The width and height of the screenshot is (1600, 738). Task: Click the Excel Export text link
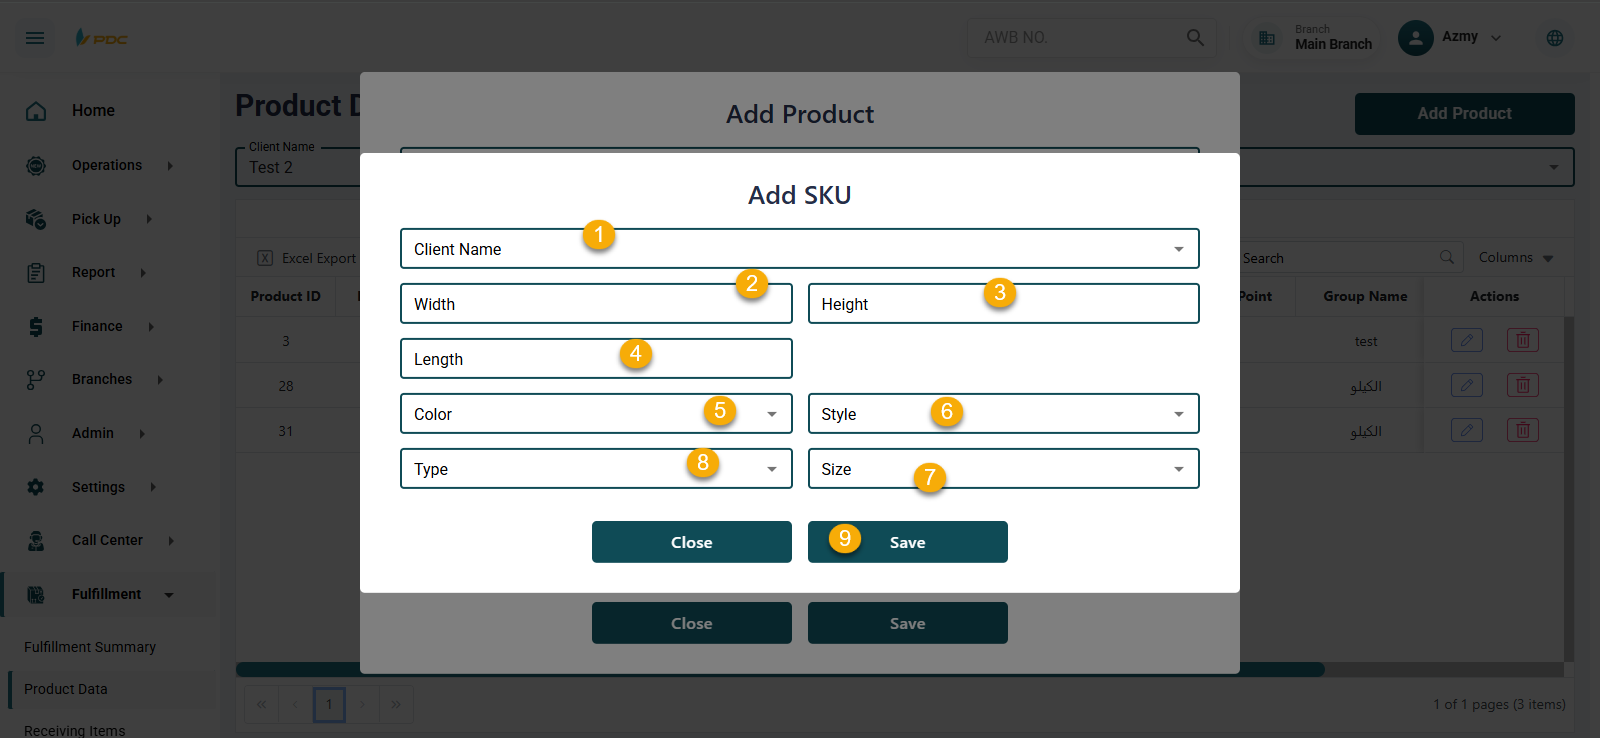pos(319,258)
